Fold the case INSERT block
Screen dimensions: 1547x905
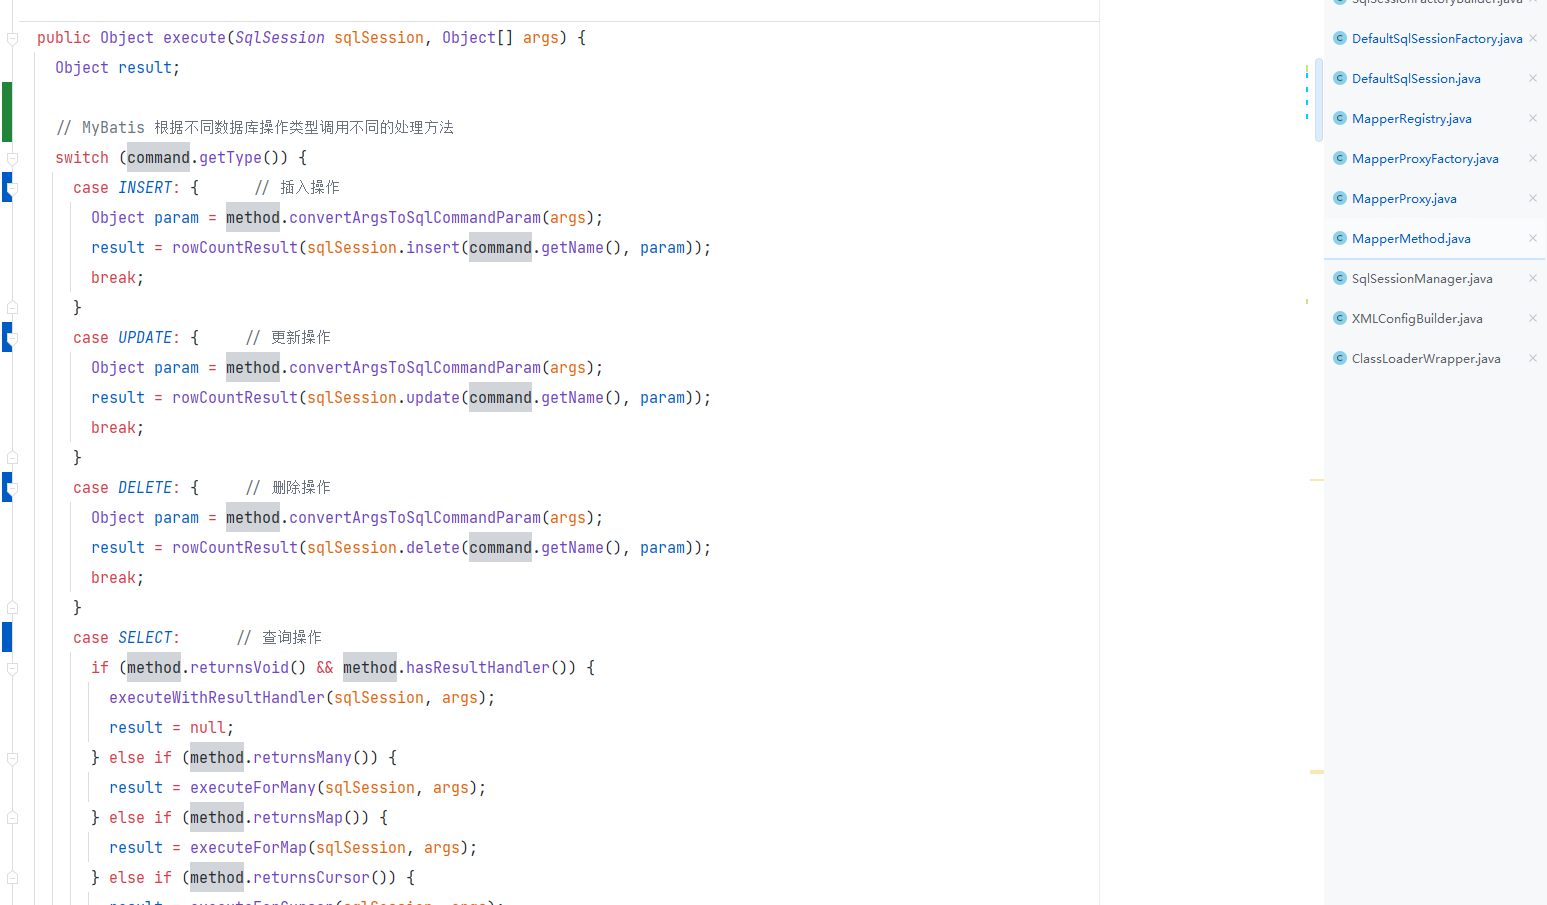[13, 189]
